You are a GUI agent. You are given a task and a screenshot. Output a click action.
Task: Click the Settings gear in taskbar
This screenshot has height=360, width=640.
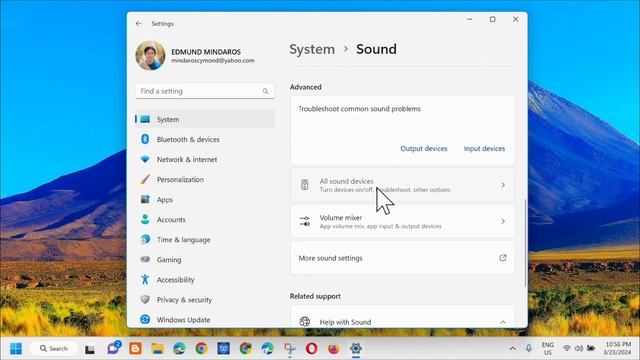click(x=356, y=349)
